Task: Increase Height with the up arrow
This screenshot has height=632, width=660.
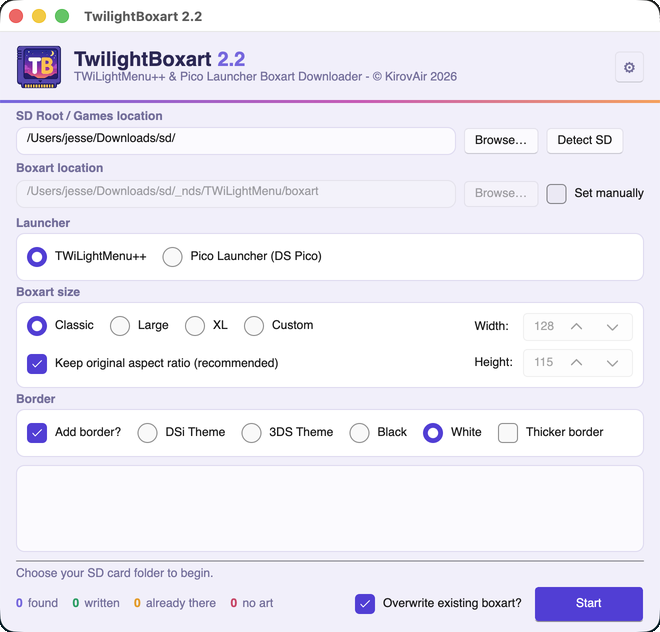Action: pyautogui.click(x=576, y=363)
